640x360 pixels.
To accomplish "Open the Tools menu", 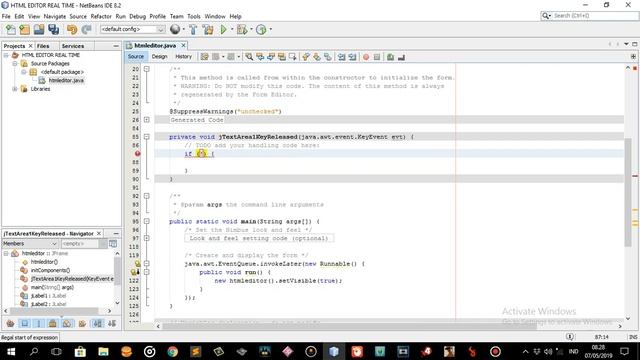I will click(194, 16).
